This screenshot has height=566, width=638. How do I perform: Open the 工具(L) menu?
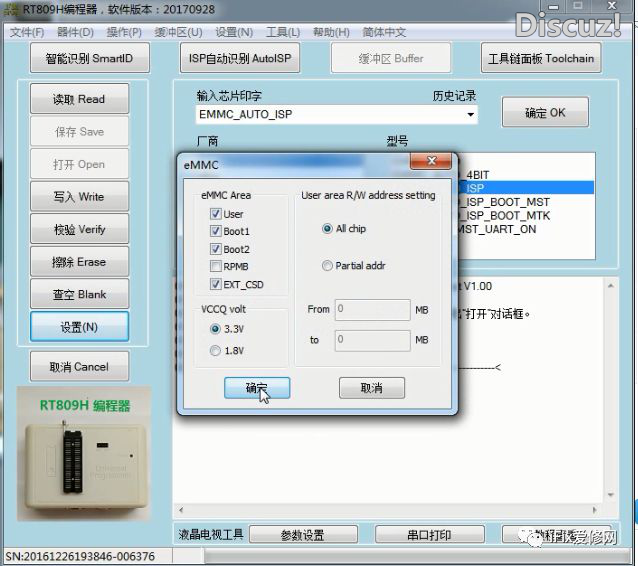[283, 32]
